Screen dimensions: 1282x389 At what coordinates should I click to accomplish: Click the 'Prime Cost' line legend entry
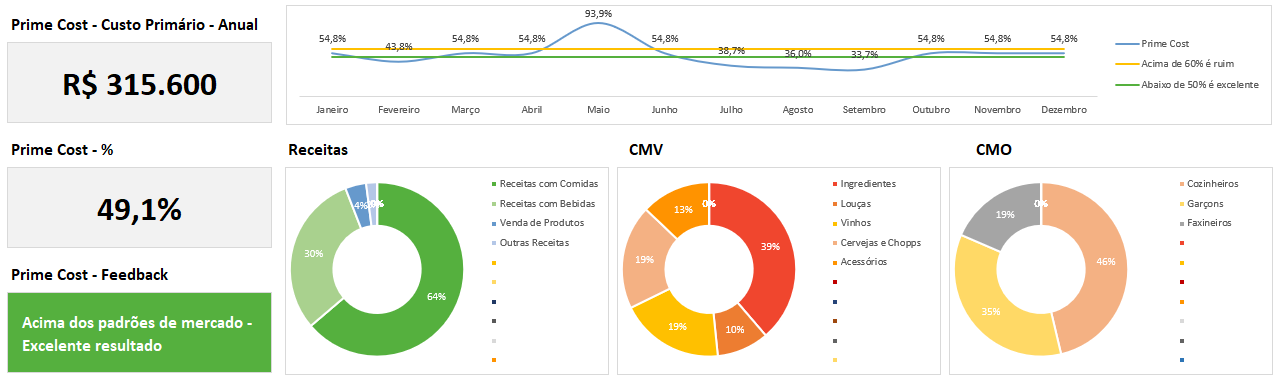pos(1152,44)
